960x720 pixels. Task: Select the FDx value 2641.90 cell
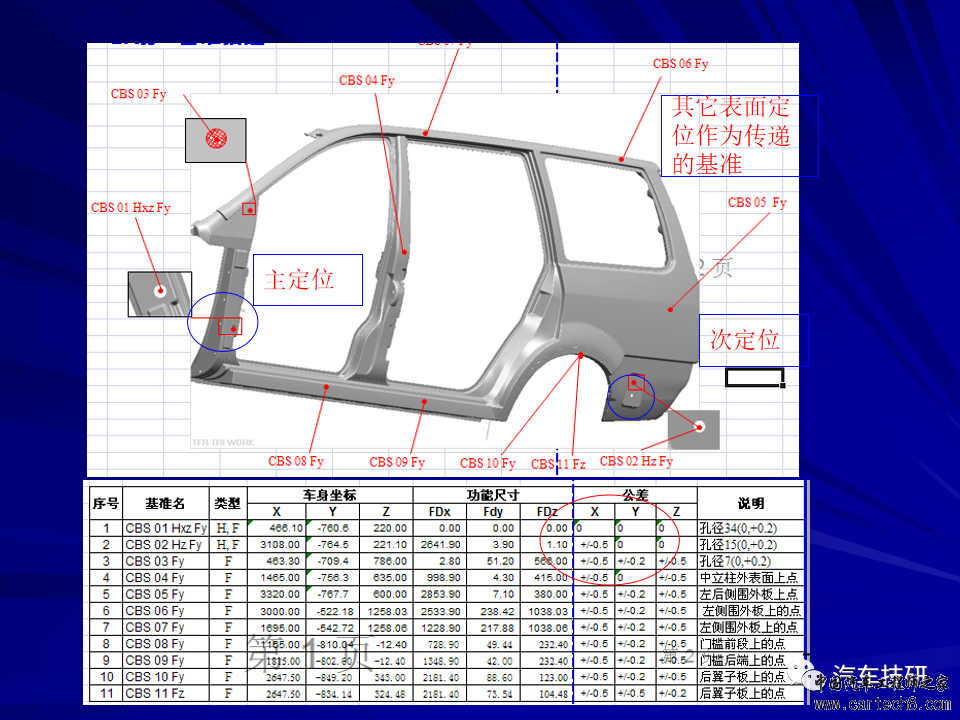click(x=440, y=544)
